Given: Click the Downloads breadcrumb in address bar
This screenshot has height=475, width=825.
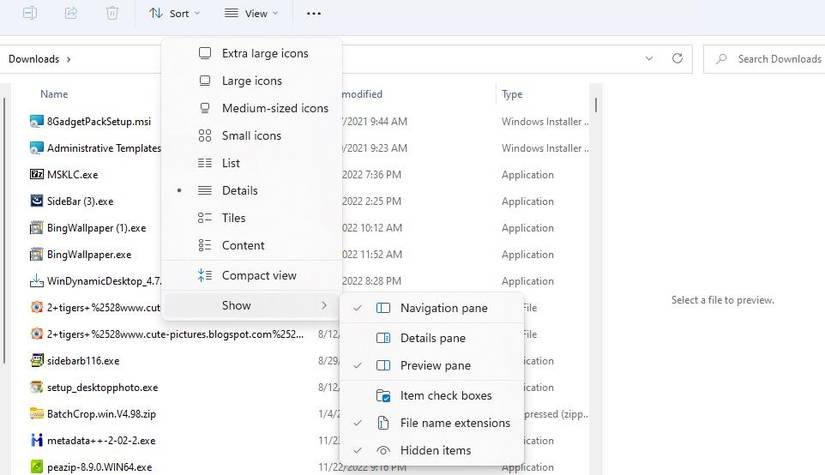Looking at the screenshot, I should [34, 59].
